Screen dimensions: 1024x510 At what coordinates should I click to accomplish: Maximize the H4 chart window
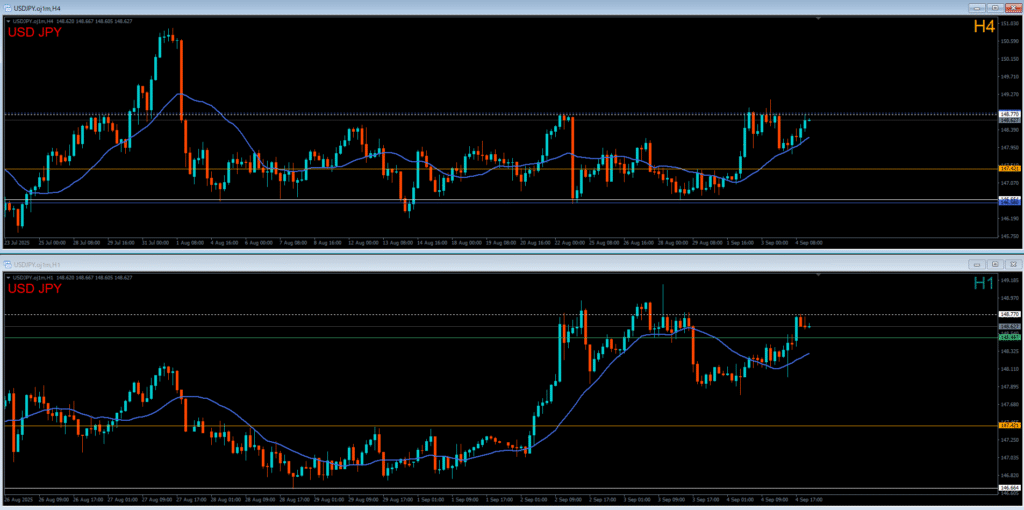point(995,8)
